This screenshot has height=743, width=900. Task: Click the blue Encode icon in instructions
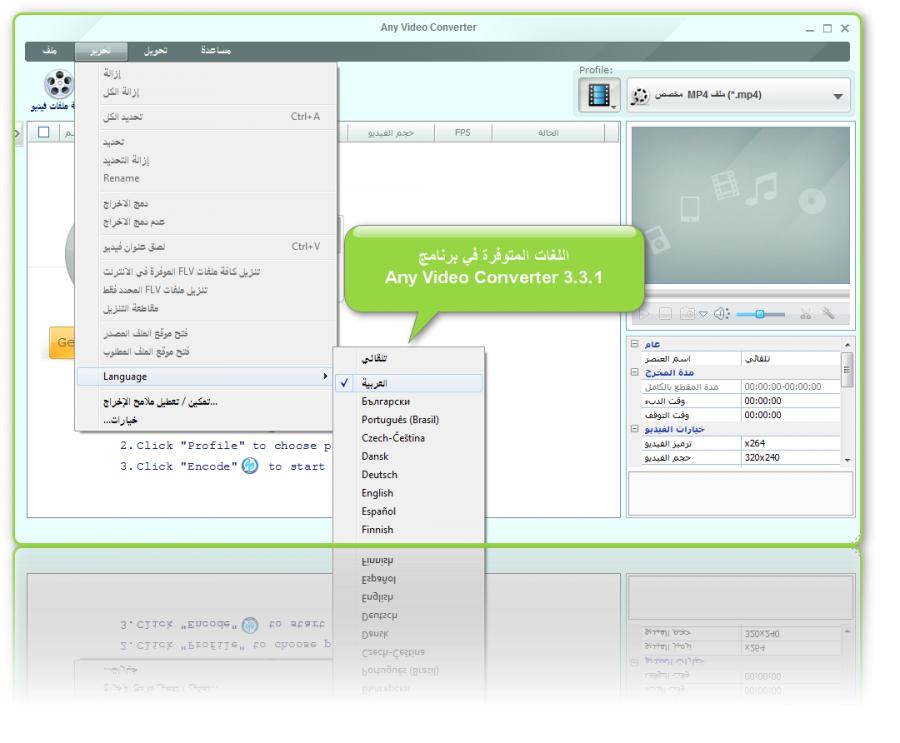coord(245,467)
